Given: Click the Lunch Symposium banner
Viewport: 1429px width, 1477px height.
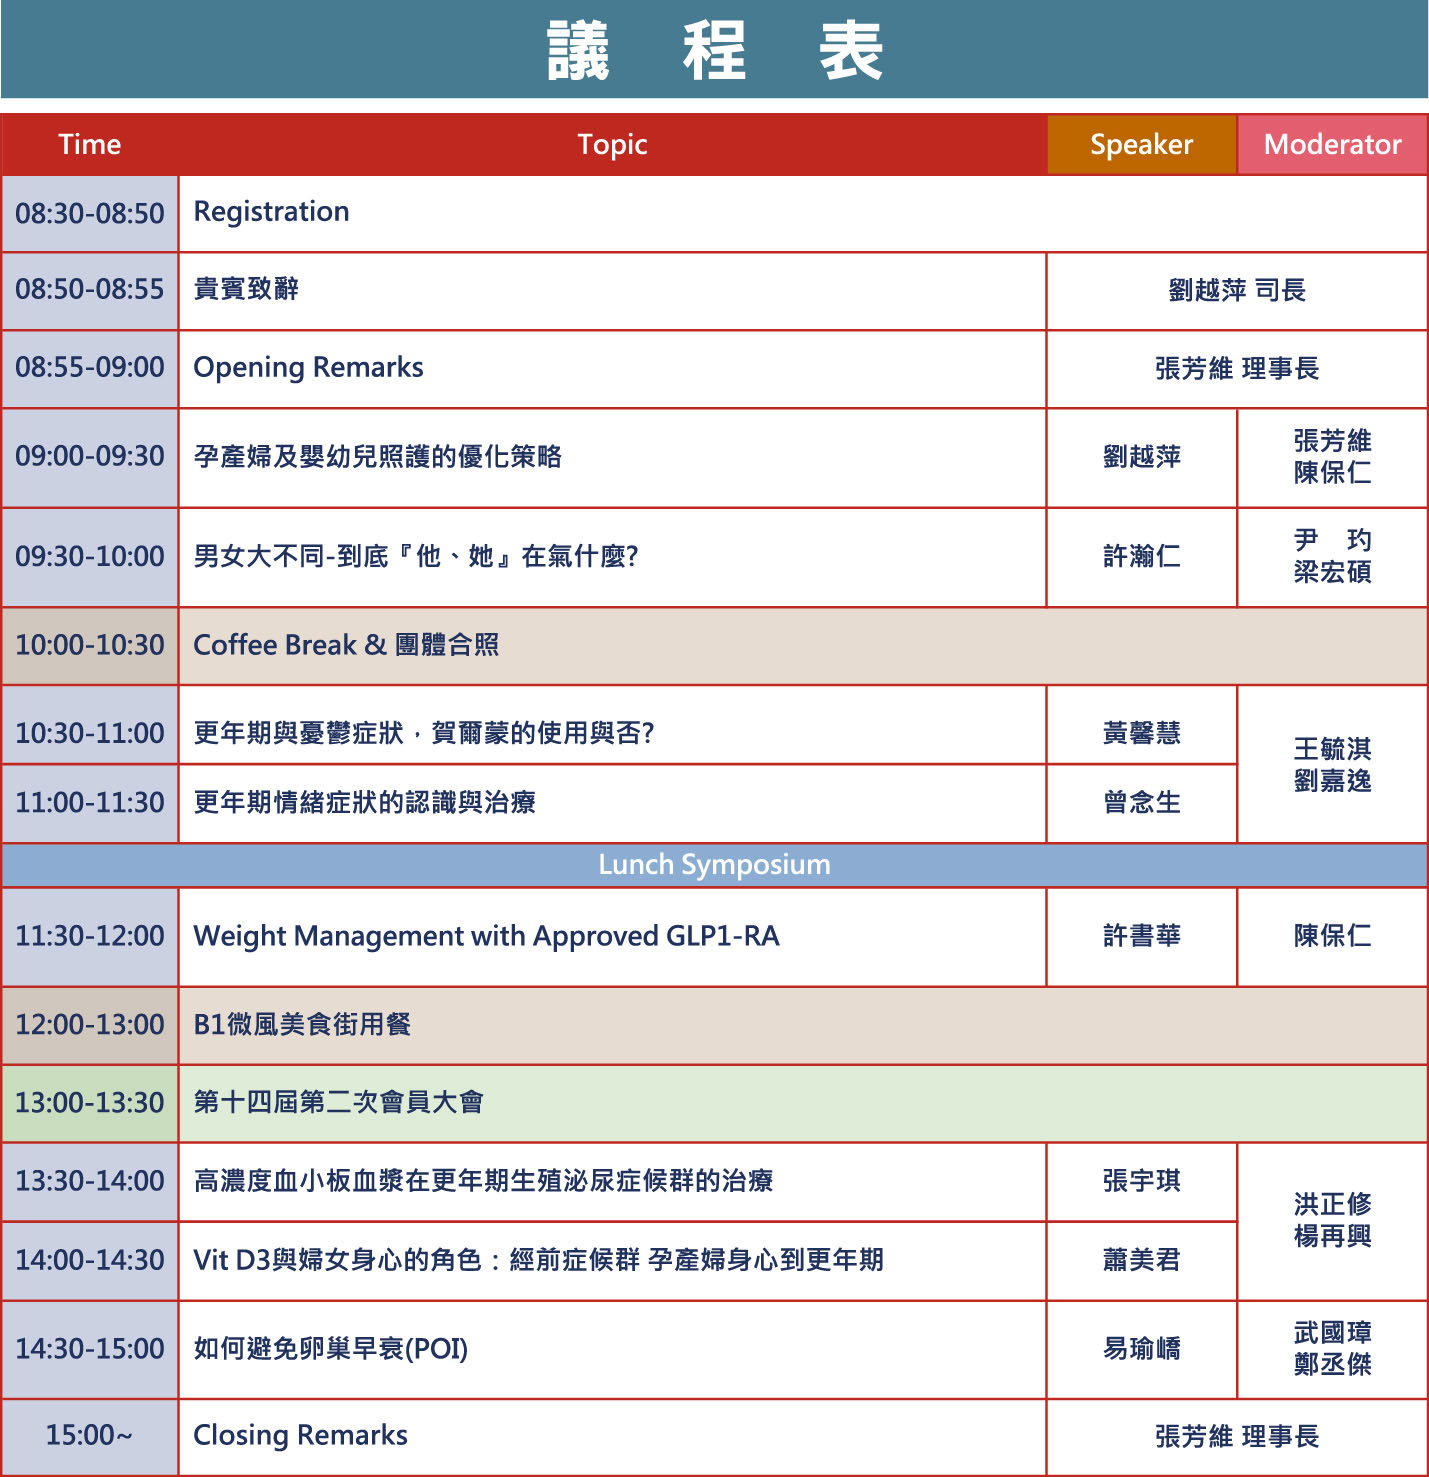Looking at the screenshot, I should point(714,865).
